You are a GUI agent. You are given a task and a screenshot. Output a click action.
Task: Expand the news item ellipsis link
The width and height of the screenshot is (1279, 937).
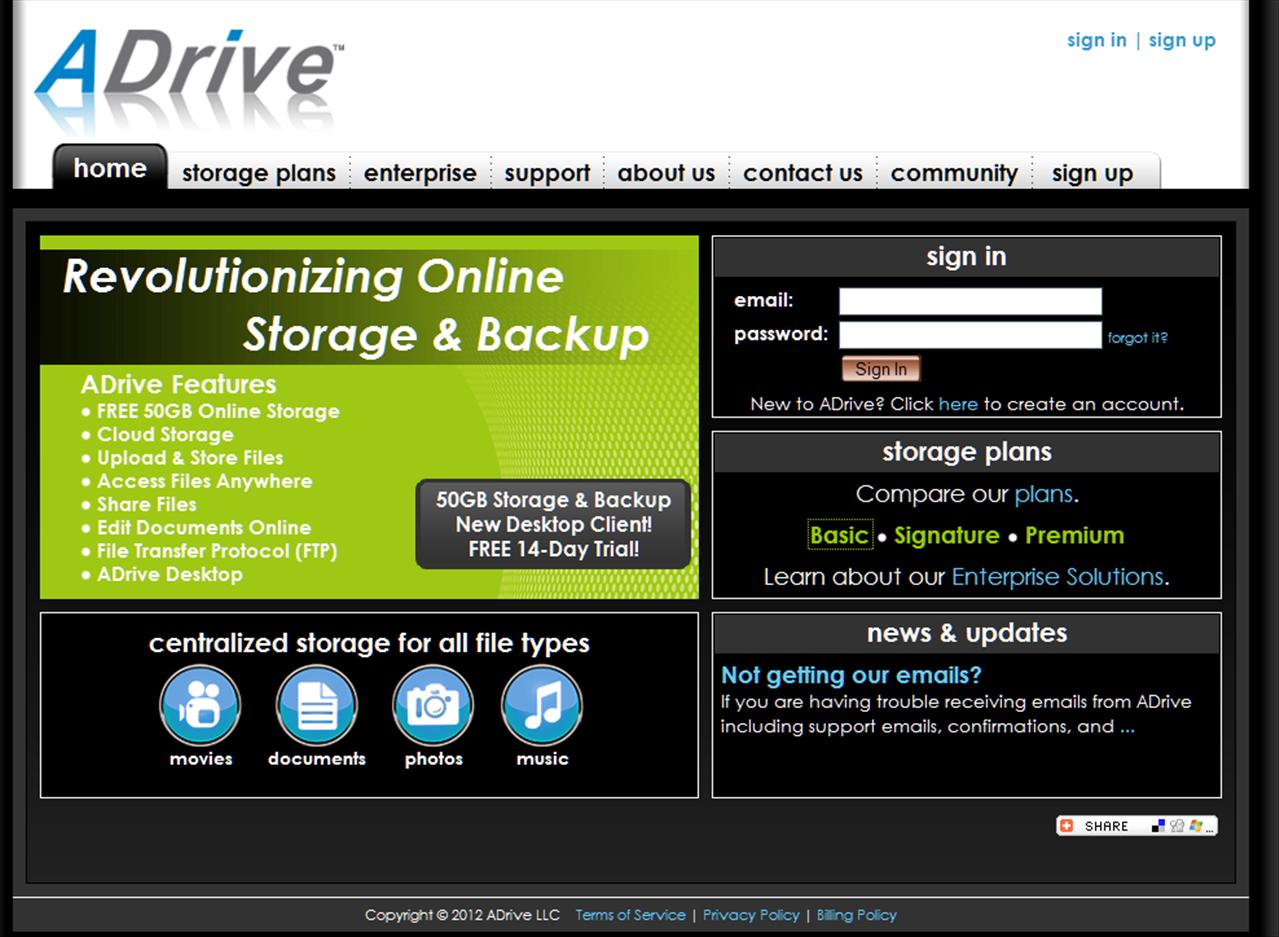point(1128,728)
